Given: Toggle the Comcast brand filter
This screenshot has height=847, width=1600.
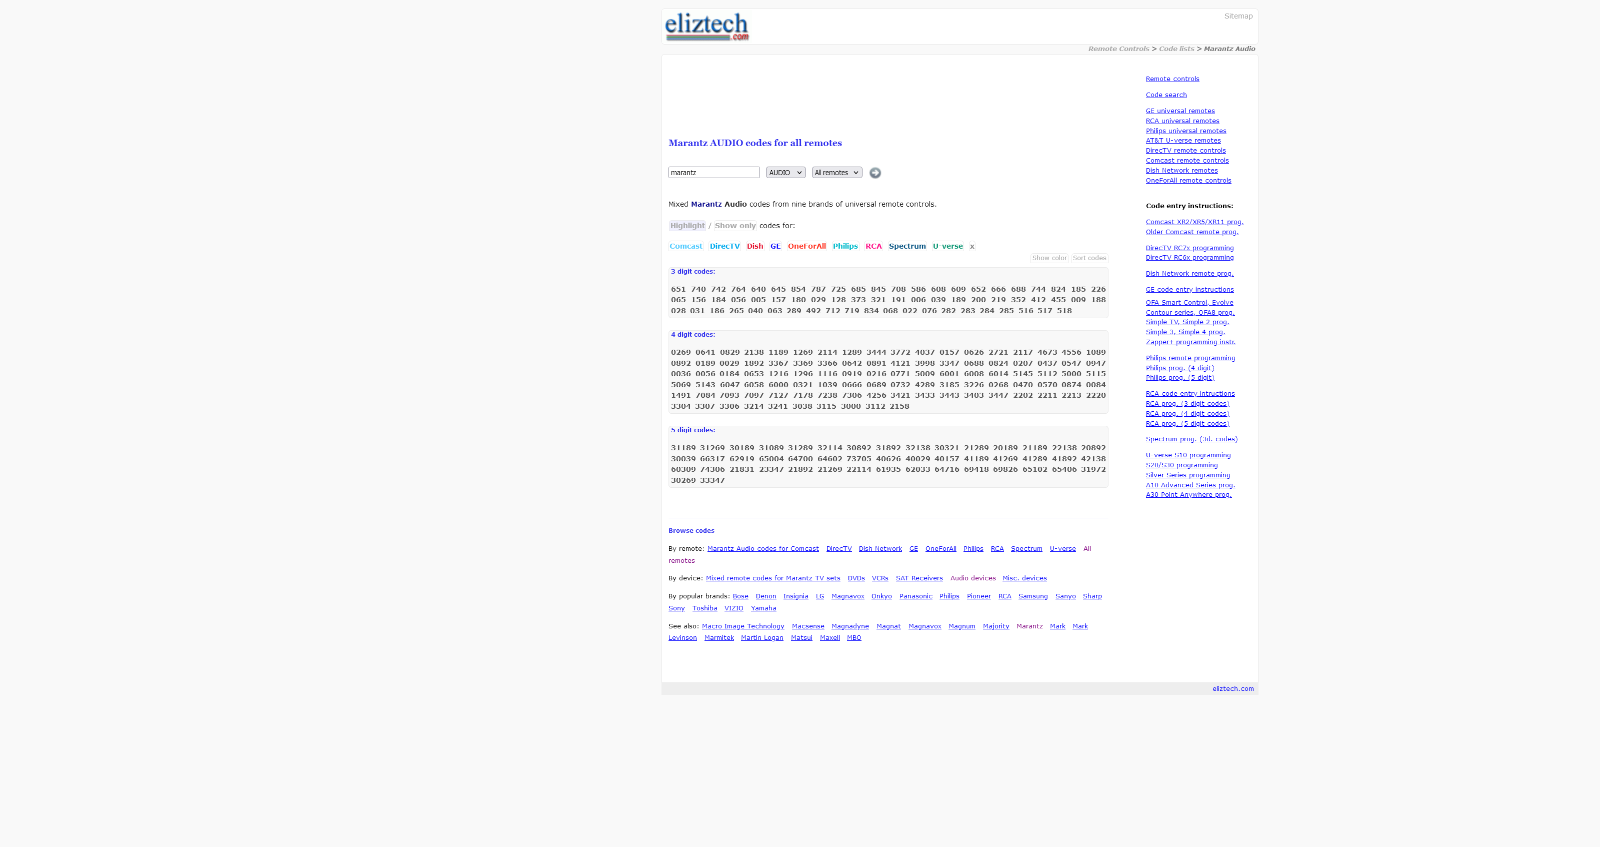Looking at the screenshot, I should pyautogui.click(x=686, y=246).
